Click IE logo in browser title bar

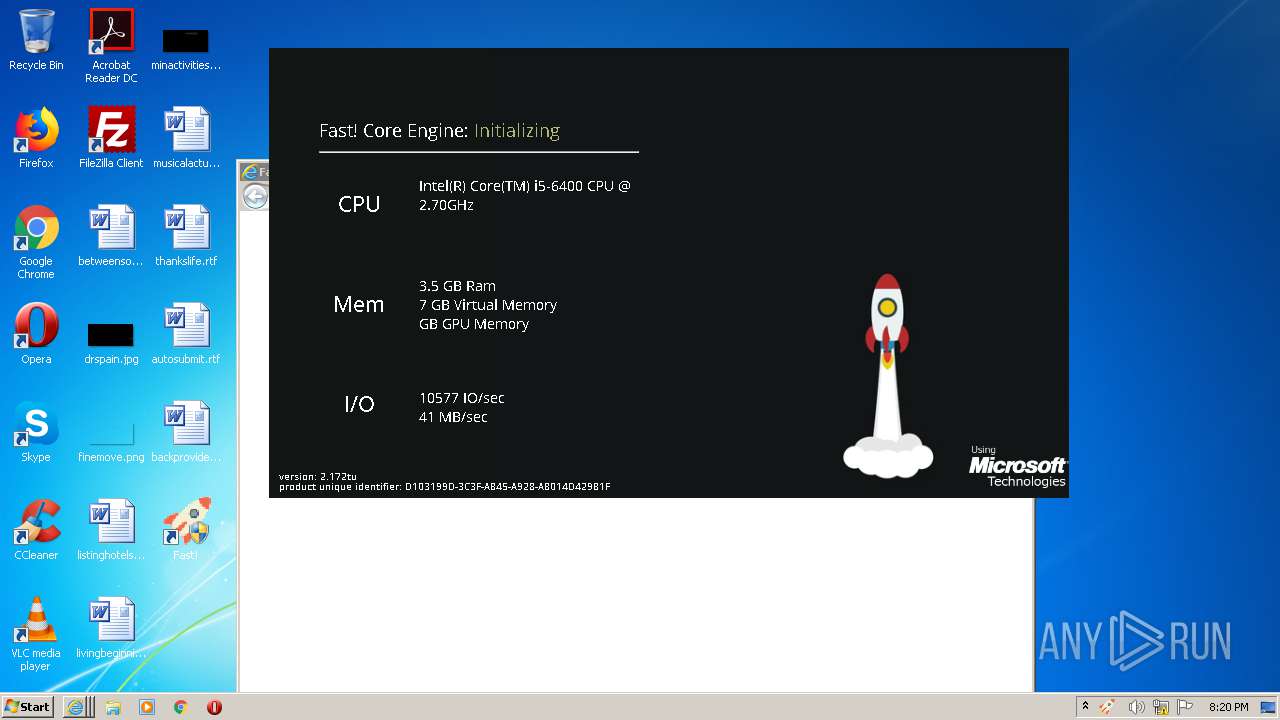pyautogui.click(x=250, y=171)
